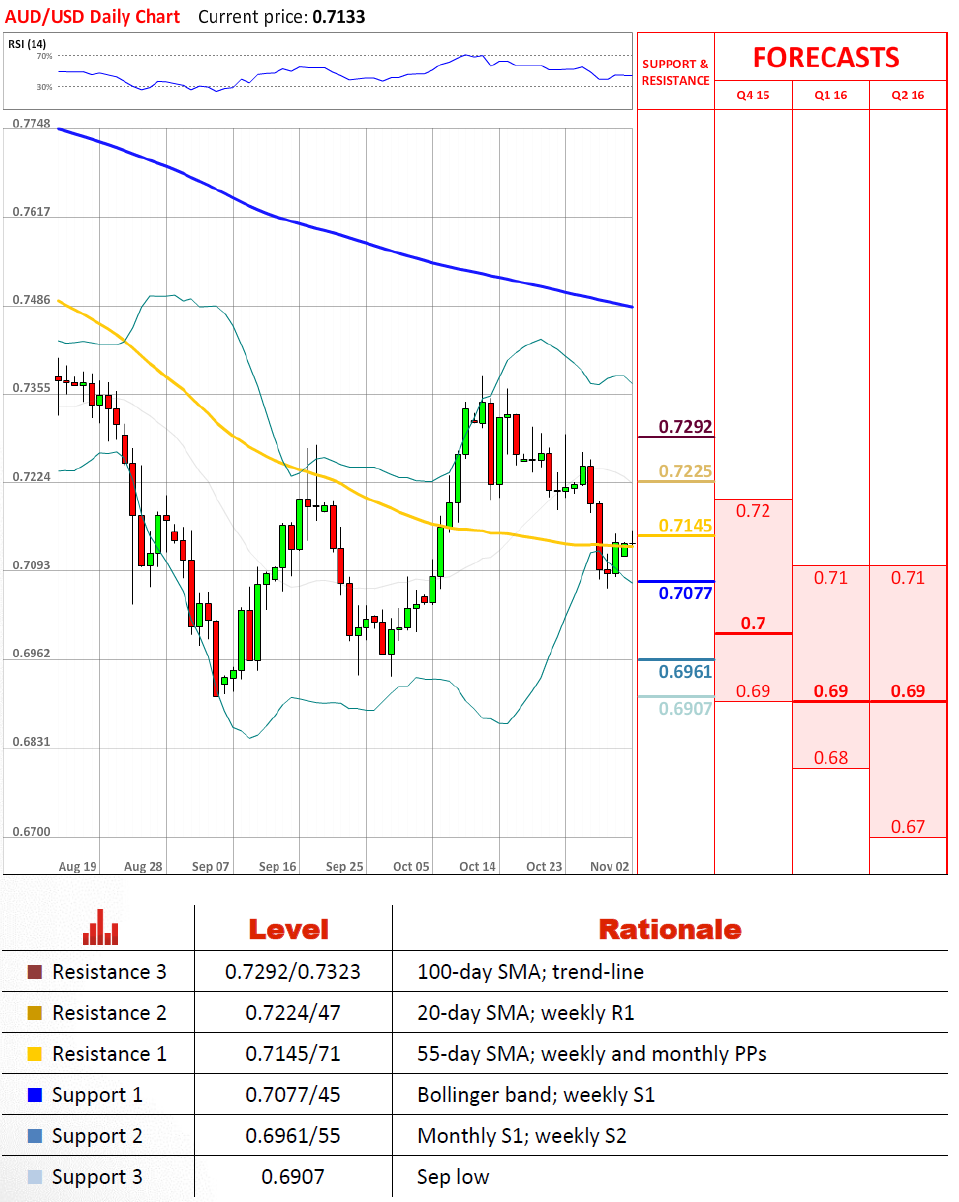Click the 0.72 forecast in the Q4 15 column
This screenshot has height=1202, width=959.
click(752, 511)
